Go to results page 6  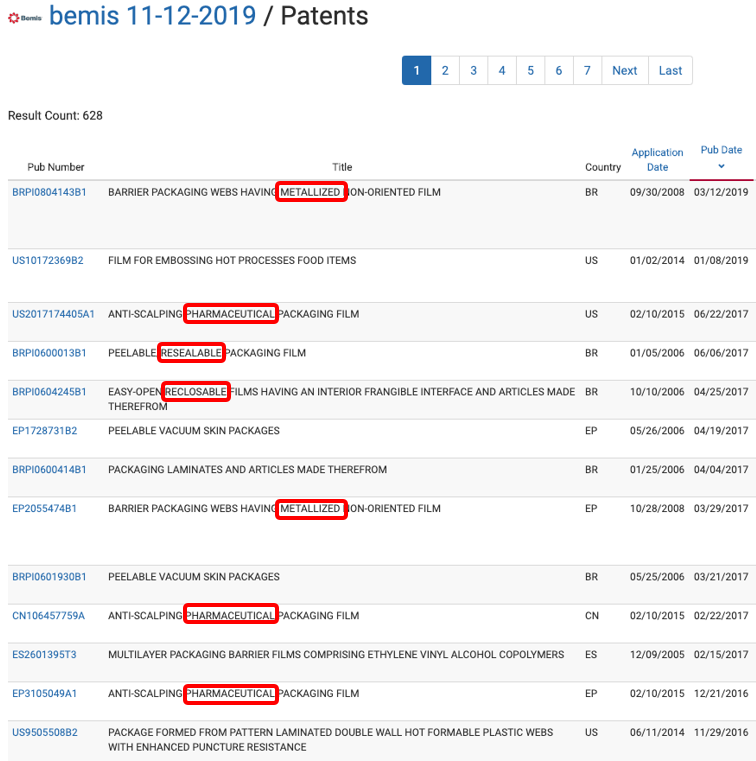[x=559, y=71]
